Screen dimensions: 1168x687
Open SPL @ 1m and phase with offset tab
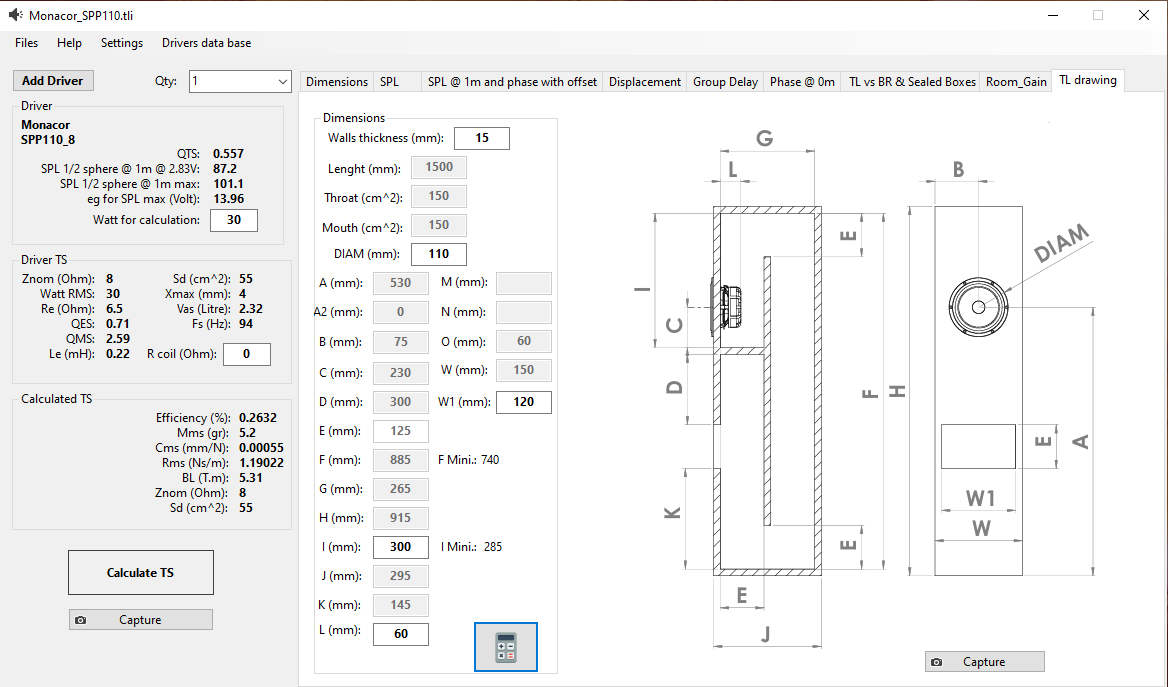click(x=512, y=82)
